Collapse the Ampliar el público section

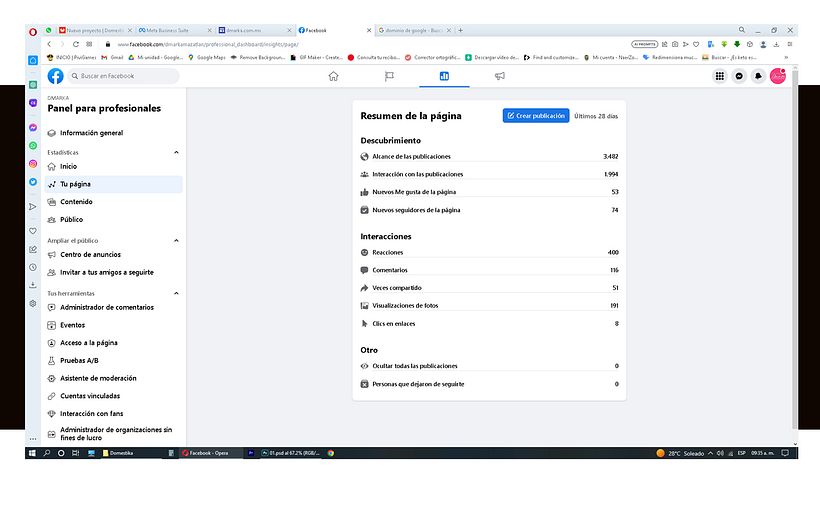tap(177, 240)
